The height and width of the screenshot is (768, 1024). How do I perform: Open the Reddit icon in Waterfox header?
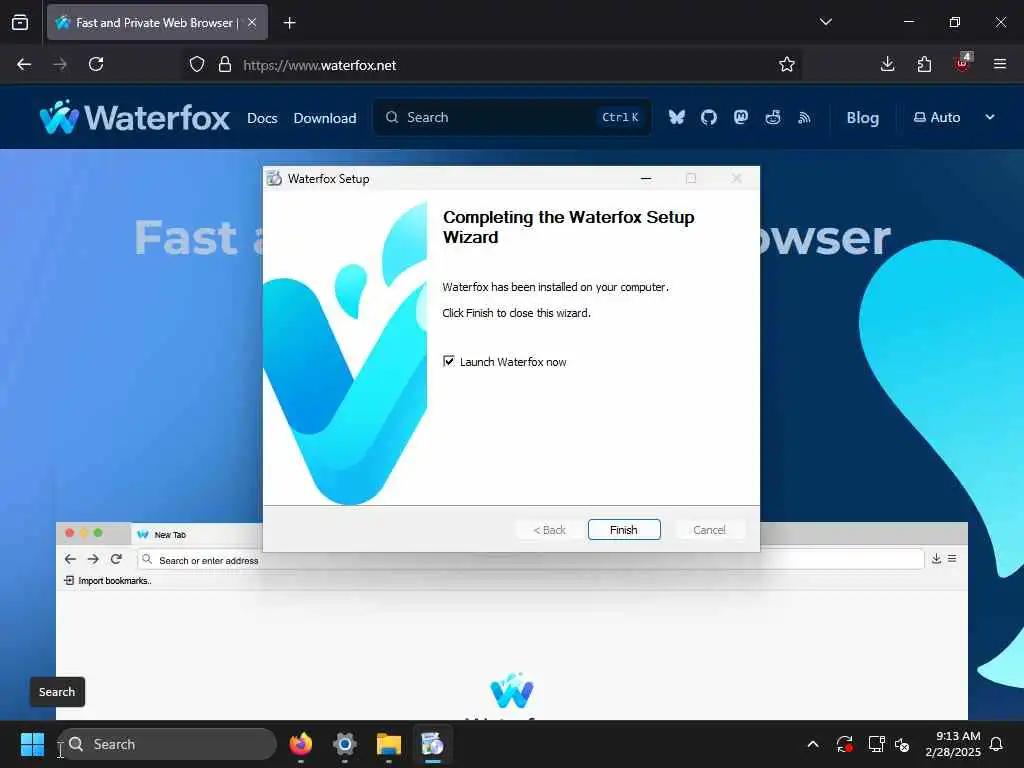click(773, 118)
